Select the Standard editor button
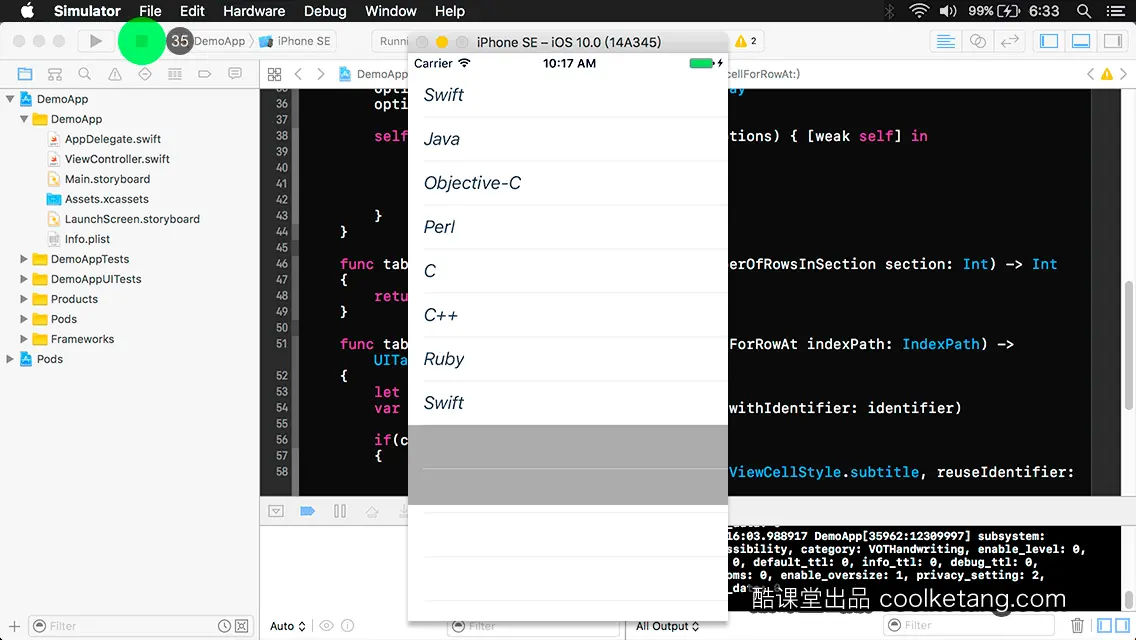 [x=945, y=41]
